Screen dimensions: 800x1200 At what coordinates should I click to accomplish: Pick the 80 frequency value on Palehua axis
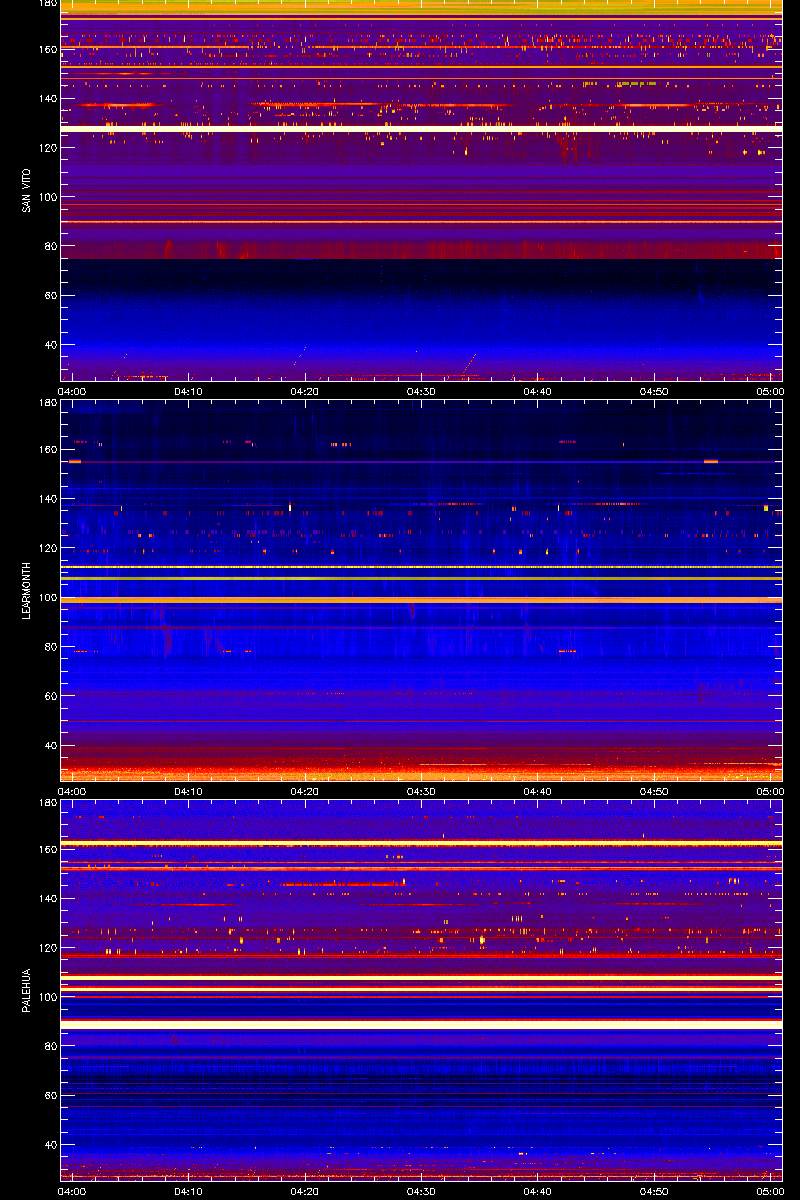click(49, 1046)
